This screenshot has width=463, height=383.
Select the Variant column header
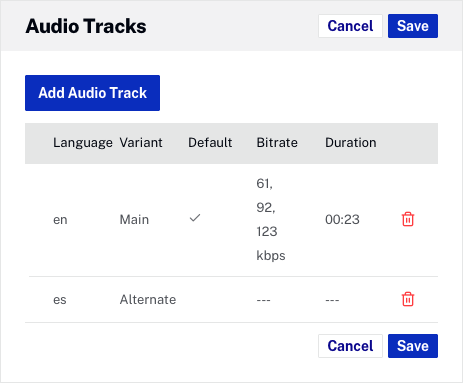coord(141,143)
